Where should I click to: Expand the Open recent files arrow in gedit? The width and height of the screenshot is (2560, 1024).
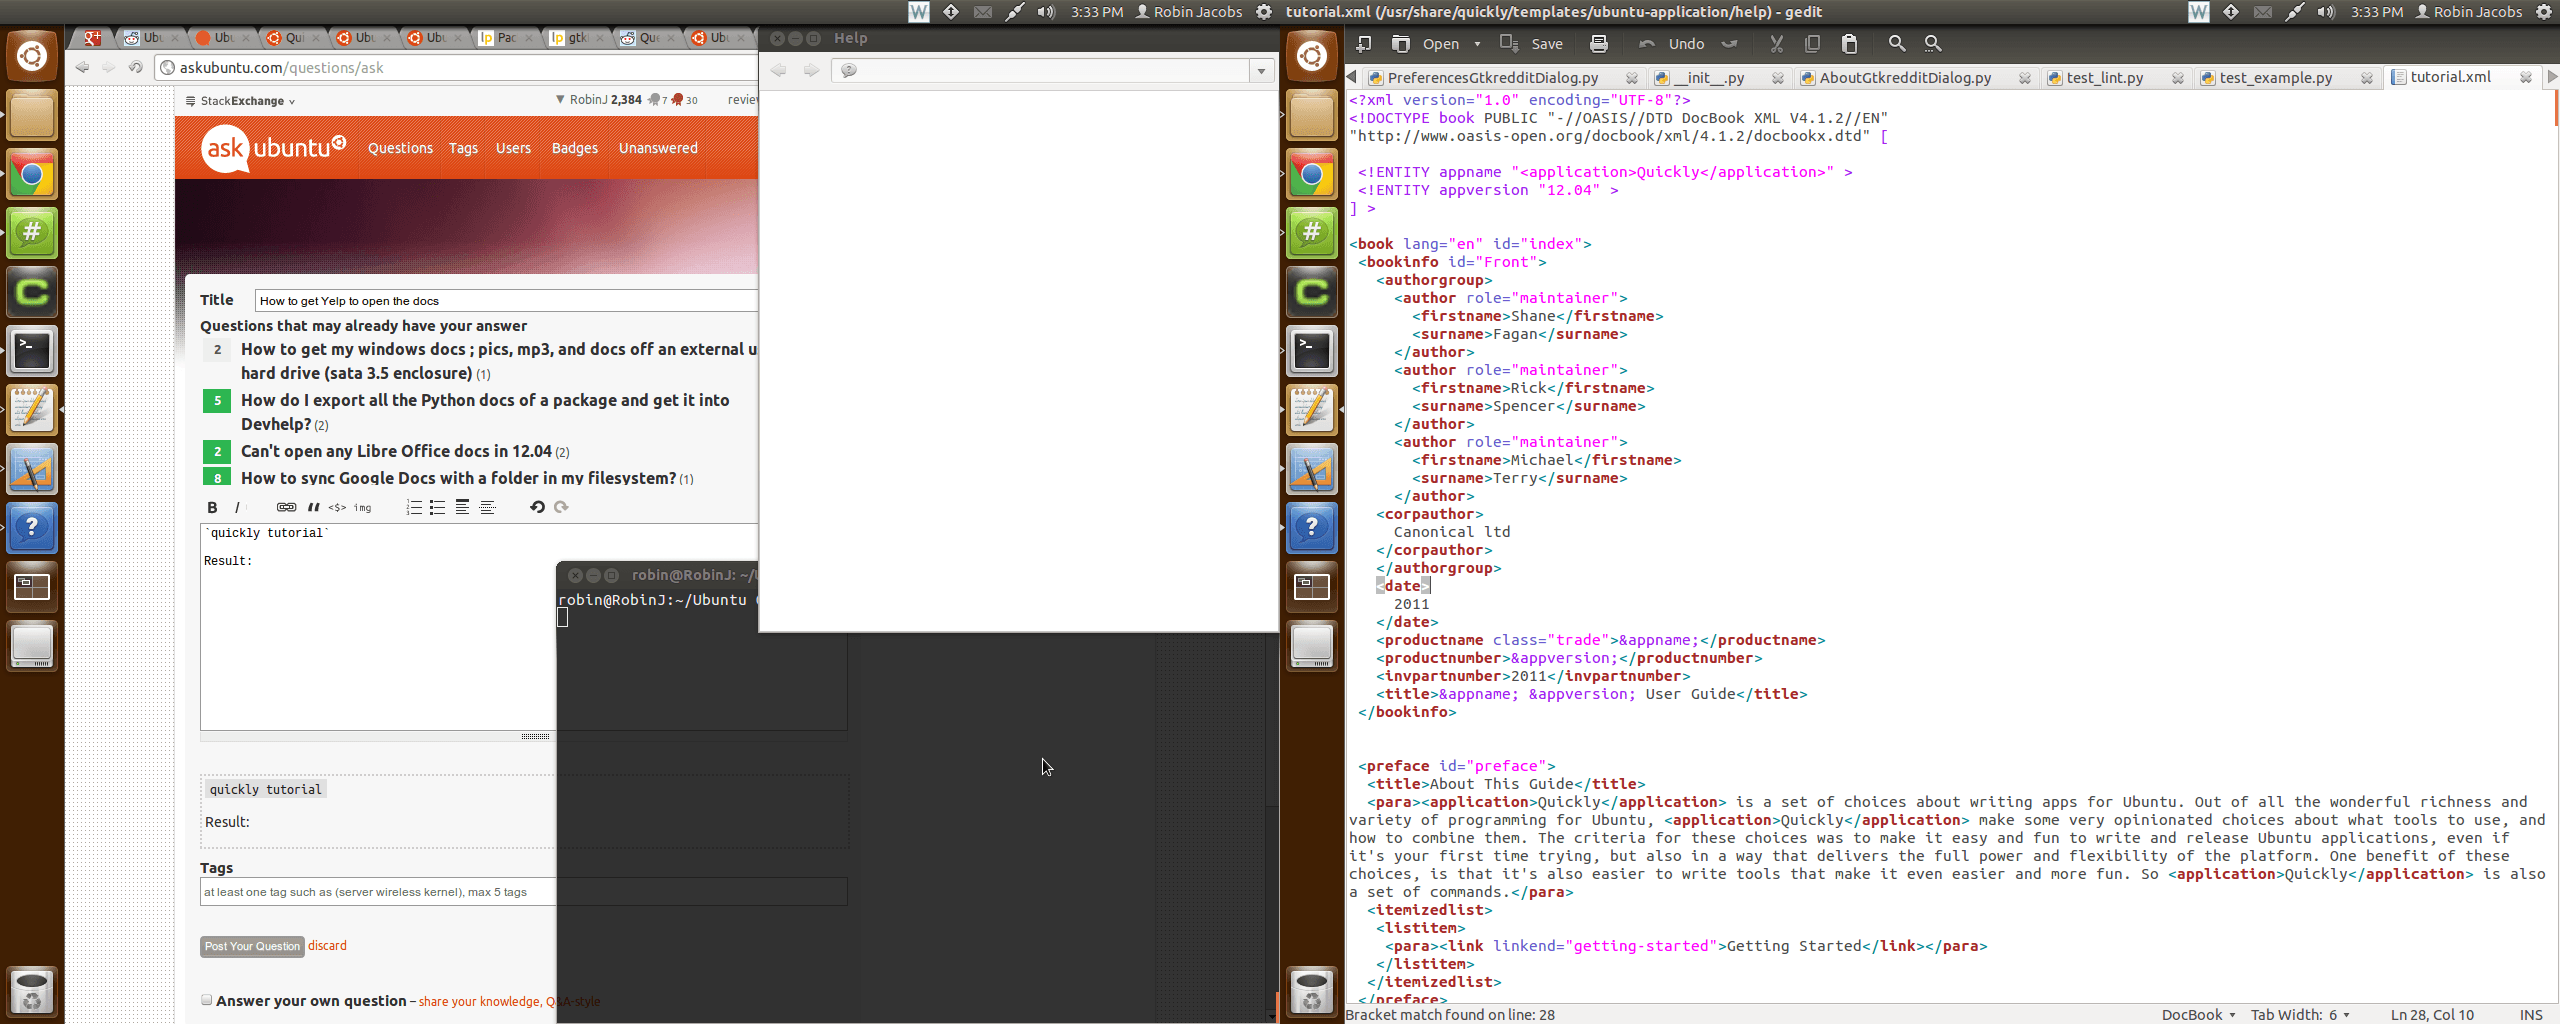point(1477,44)
